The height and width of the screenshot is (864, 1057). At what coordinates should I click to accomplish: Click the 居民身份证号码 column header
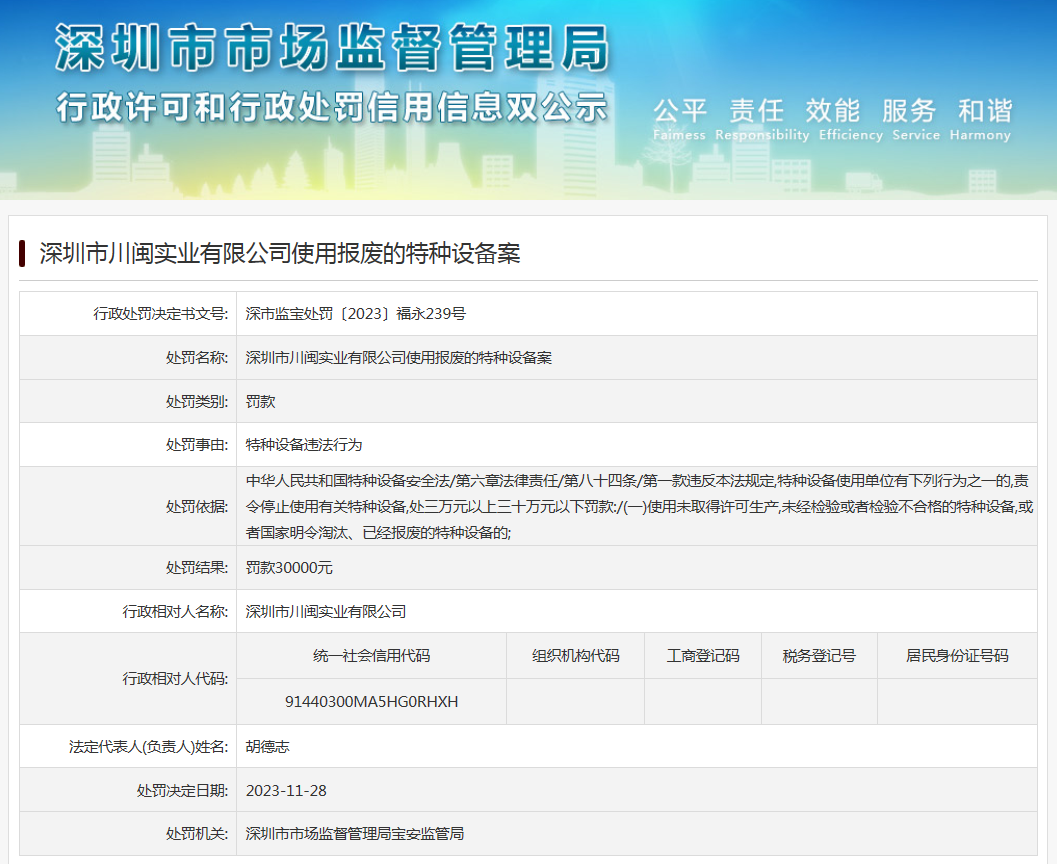[x=957, y=656]
